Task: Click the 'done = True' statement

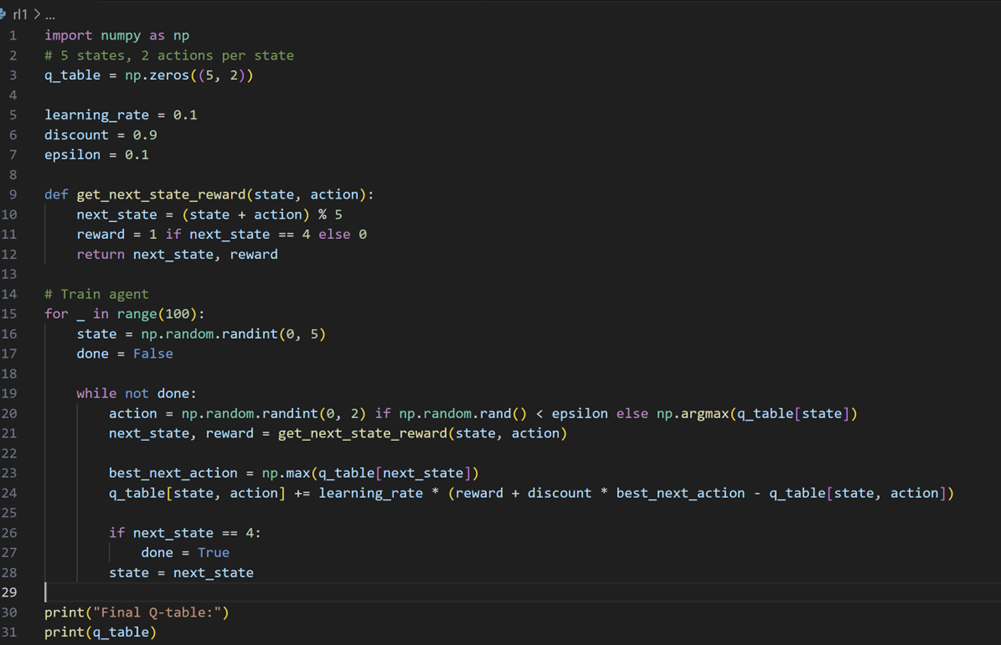Action: (185, 552)
